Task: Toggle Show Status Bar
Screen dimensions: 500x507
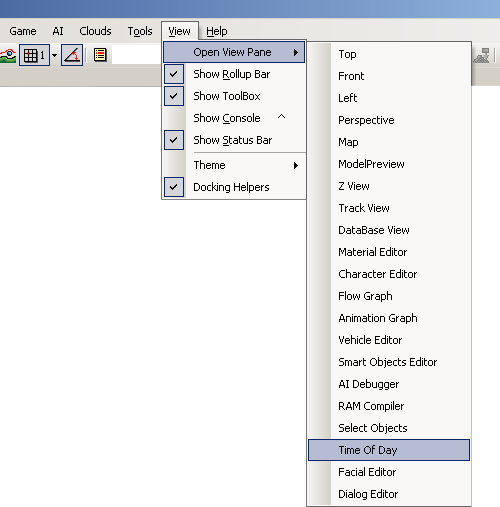Action: [234, 140]
